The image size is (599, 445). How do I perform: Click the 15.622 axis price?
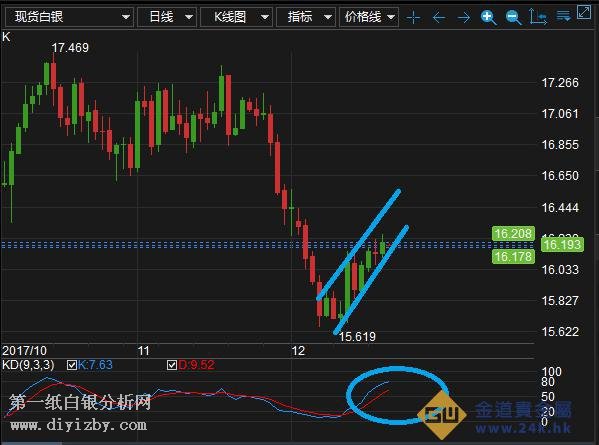pos(560,332)
